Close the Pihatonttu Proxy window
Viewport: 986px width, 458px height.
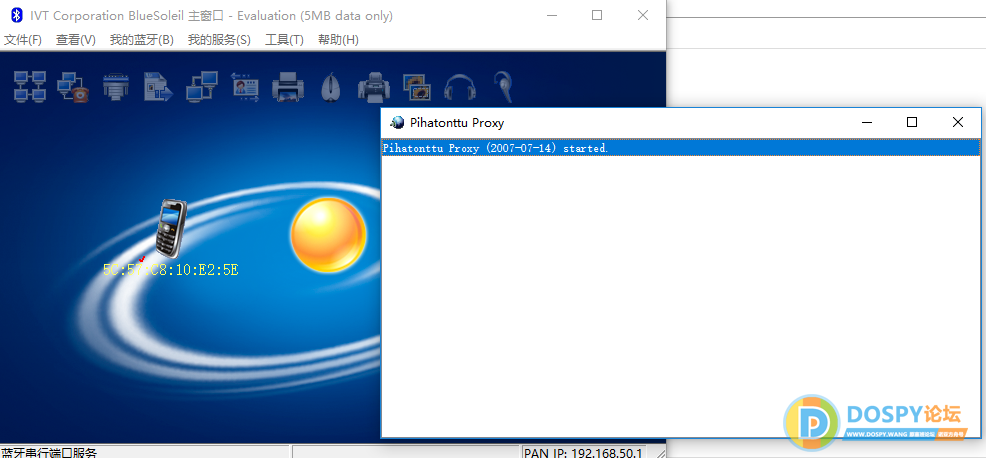[x=958, y=123]
